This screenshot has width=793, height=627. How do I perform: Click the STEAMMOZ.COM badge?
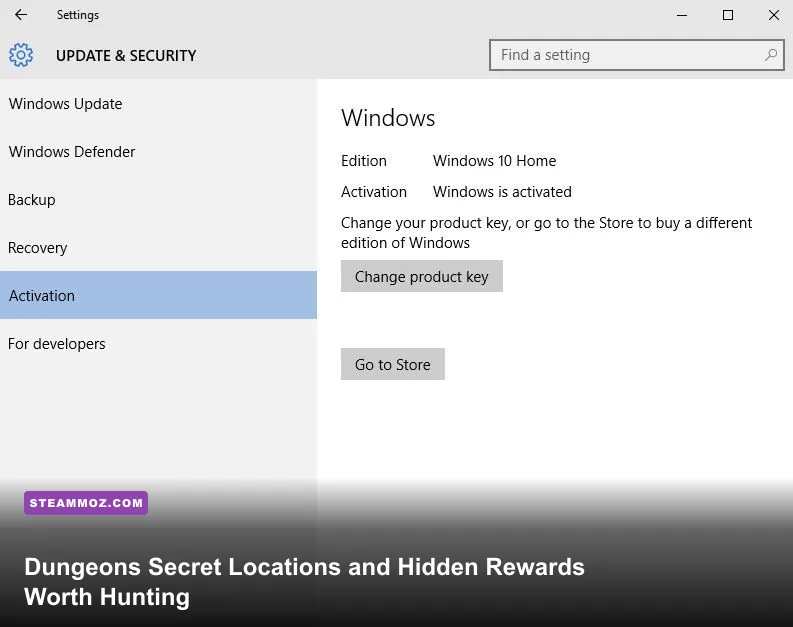(86, 503)
